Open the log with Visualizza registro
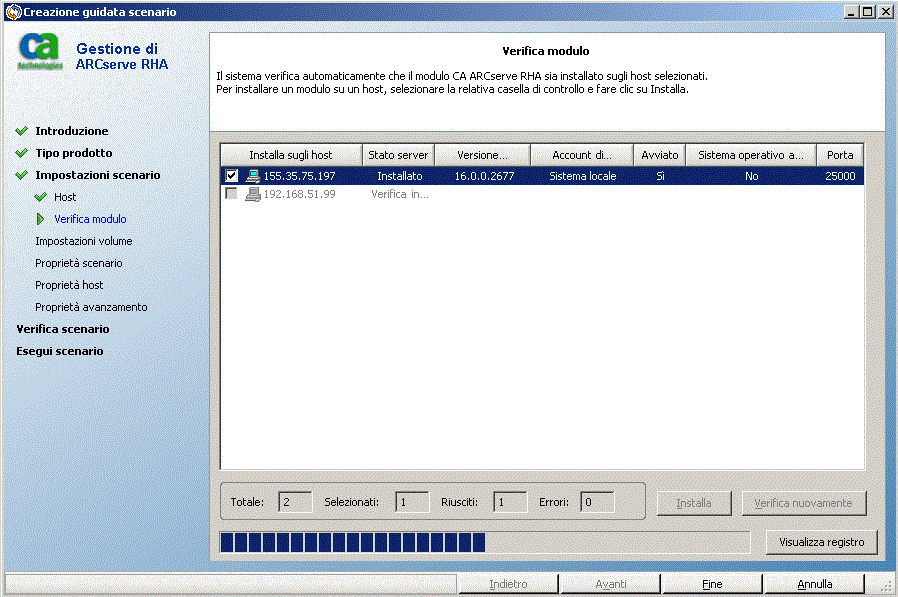Viewport: 898px width, 597px height. pos(821,542)
